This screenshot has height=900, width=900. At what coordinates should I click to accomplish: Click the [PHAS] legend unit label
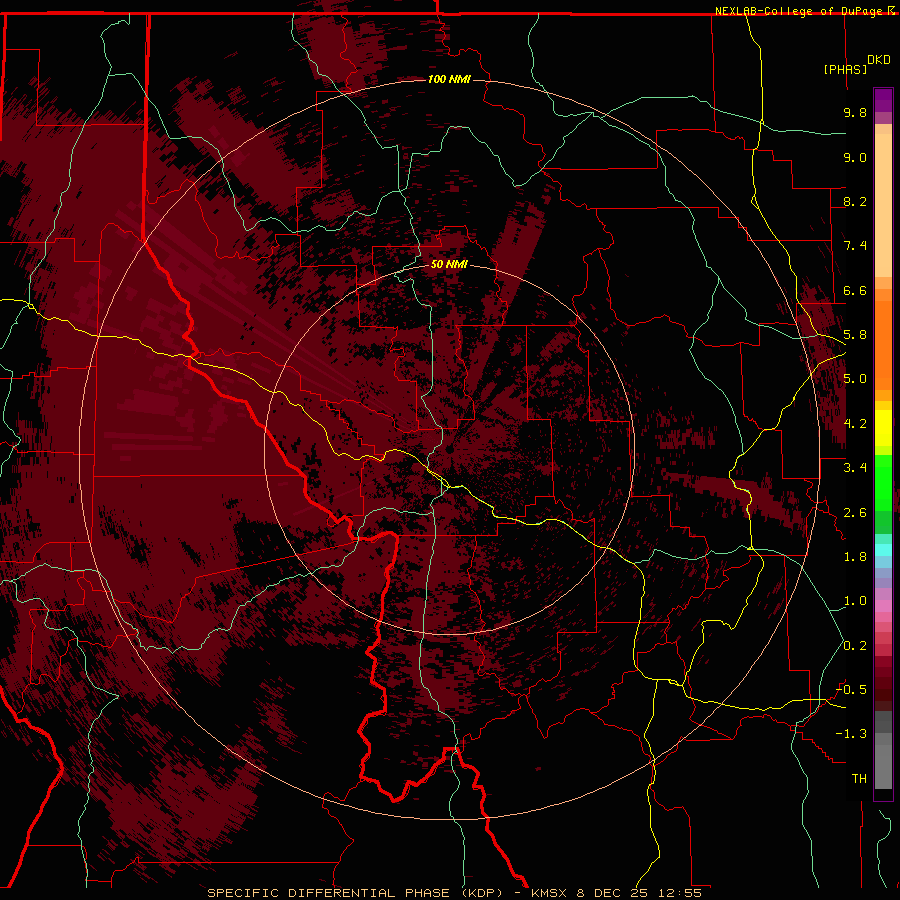tap(845, 69)
